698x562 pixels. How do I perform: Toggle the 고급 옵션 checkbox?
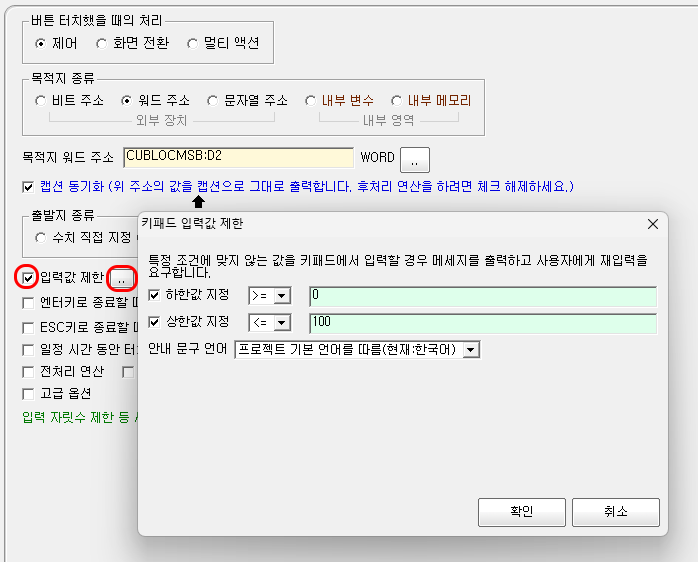(x=28, y=394)
